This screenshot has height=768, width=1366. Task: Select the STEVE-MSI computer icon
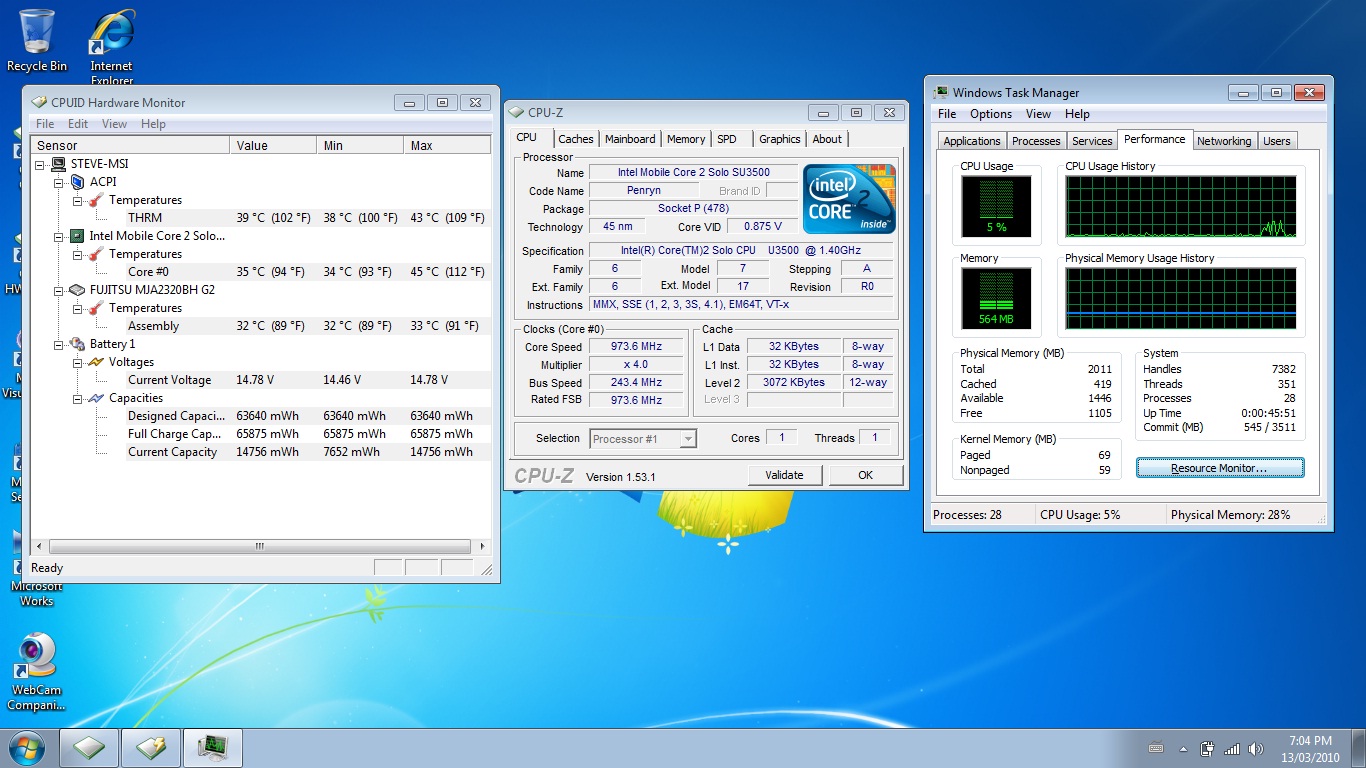(x=59, y=164)
